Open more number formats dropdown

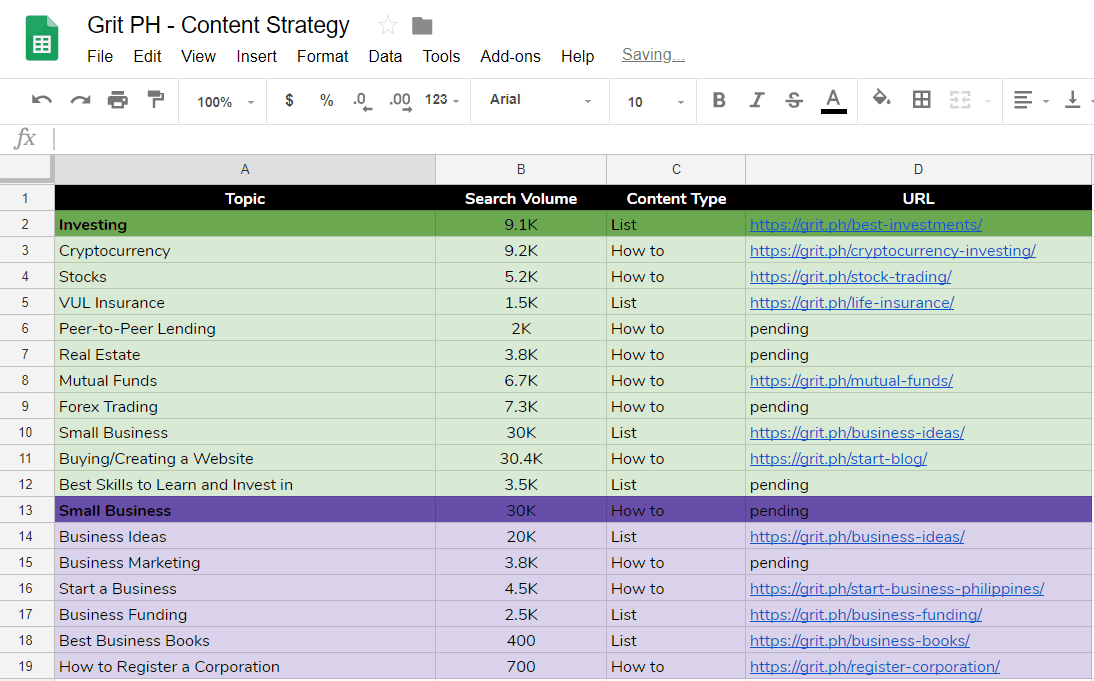point(442,100)
